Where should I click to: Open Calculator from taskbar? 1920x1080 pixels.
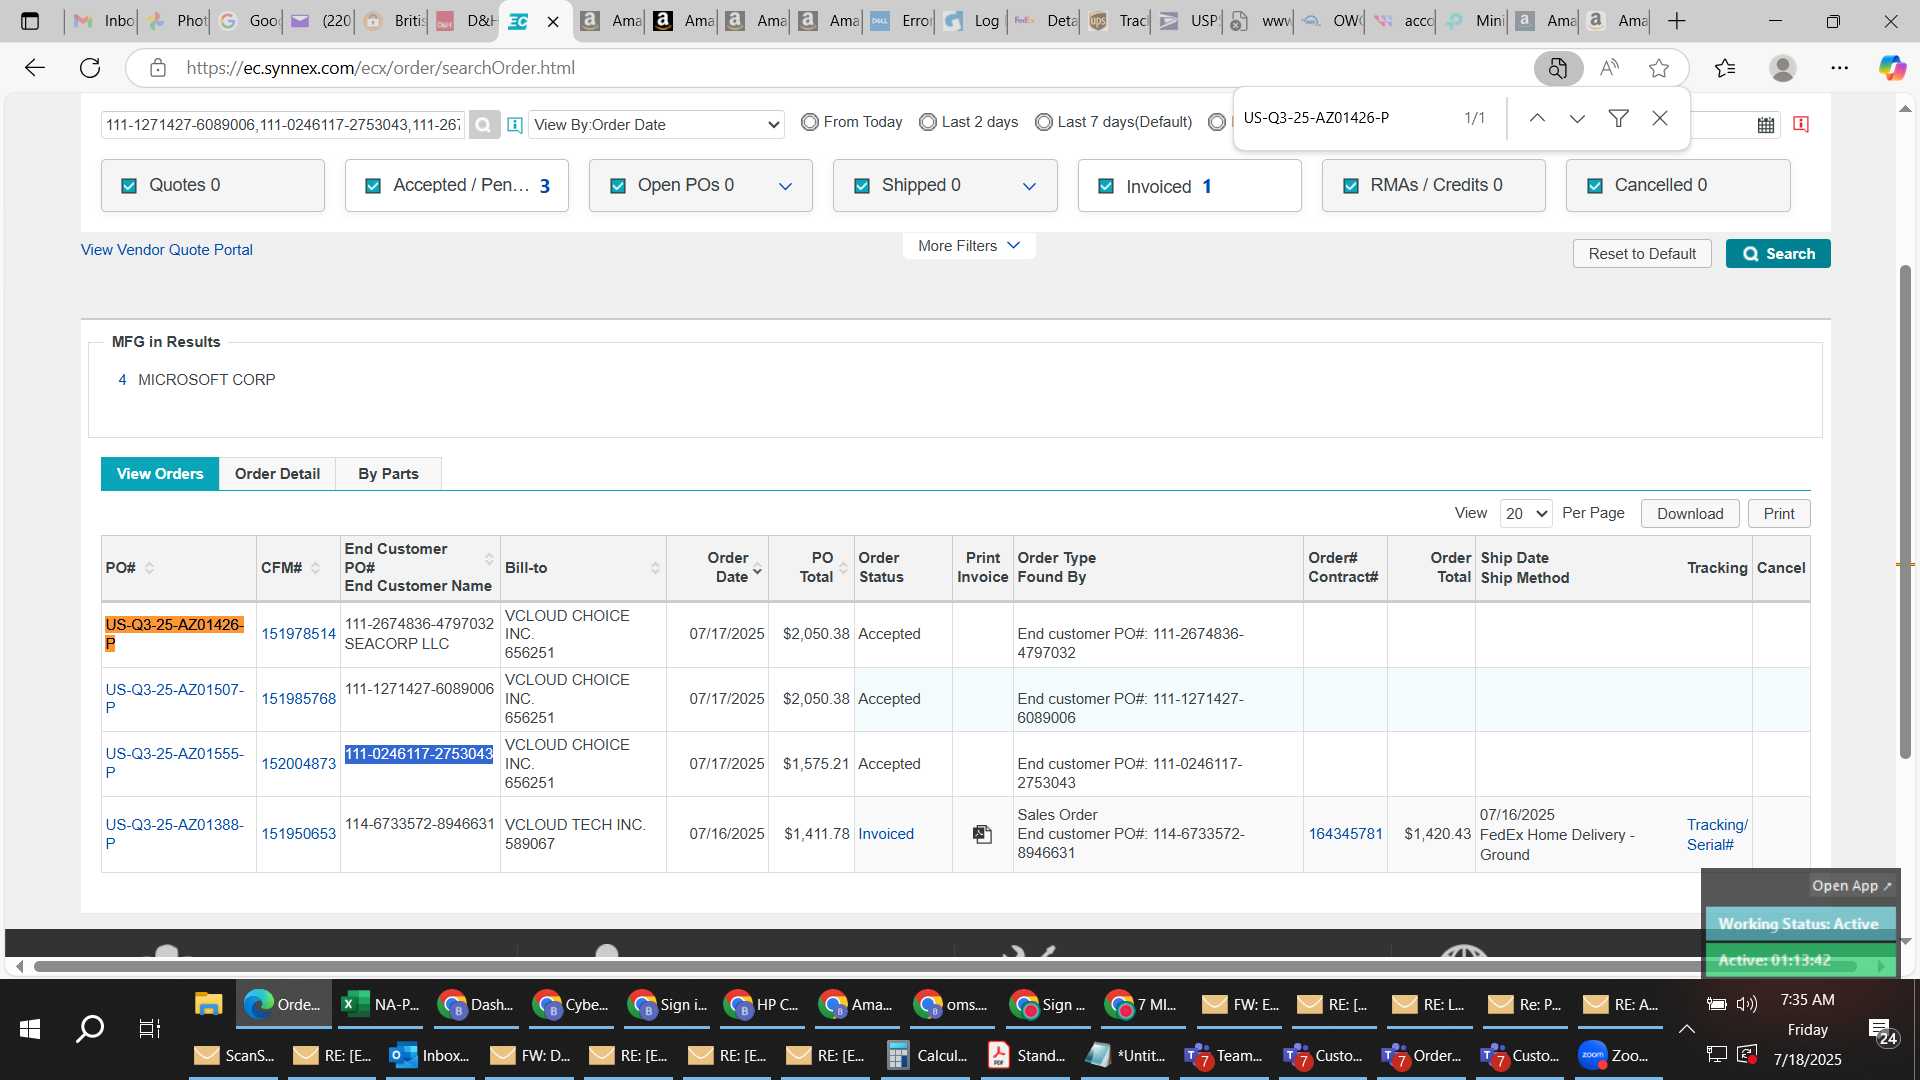tap(928, 1055)
